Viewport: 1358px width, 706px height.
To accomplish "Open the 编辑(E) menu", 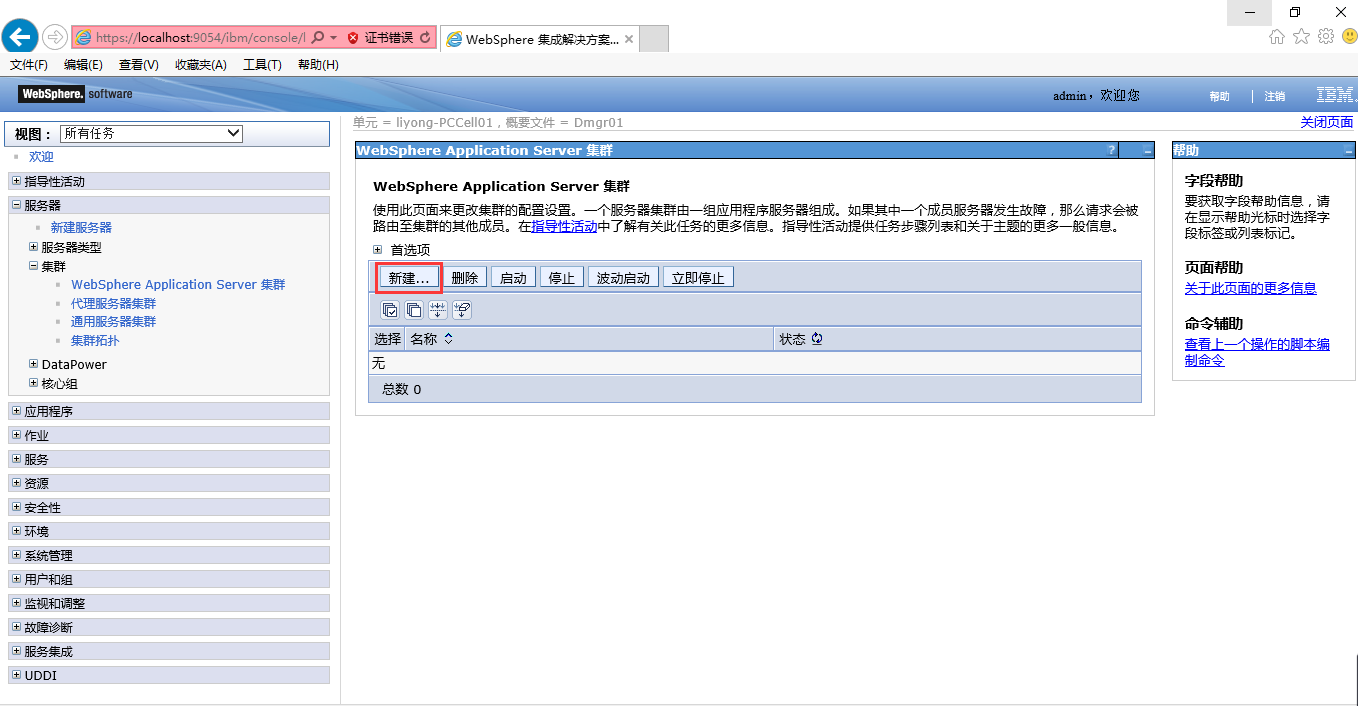I will pos(83,65).
